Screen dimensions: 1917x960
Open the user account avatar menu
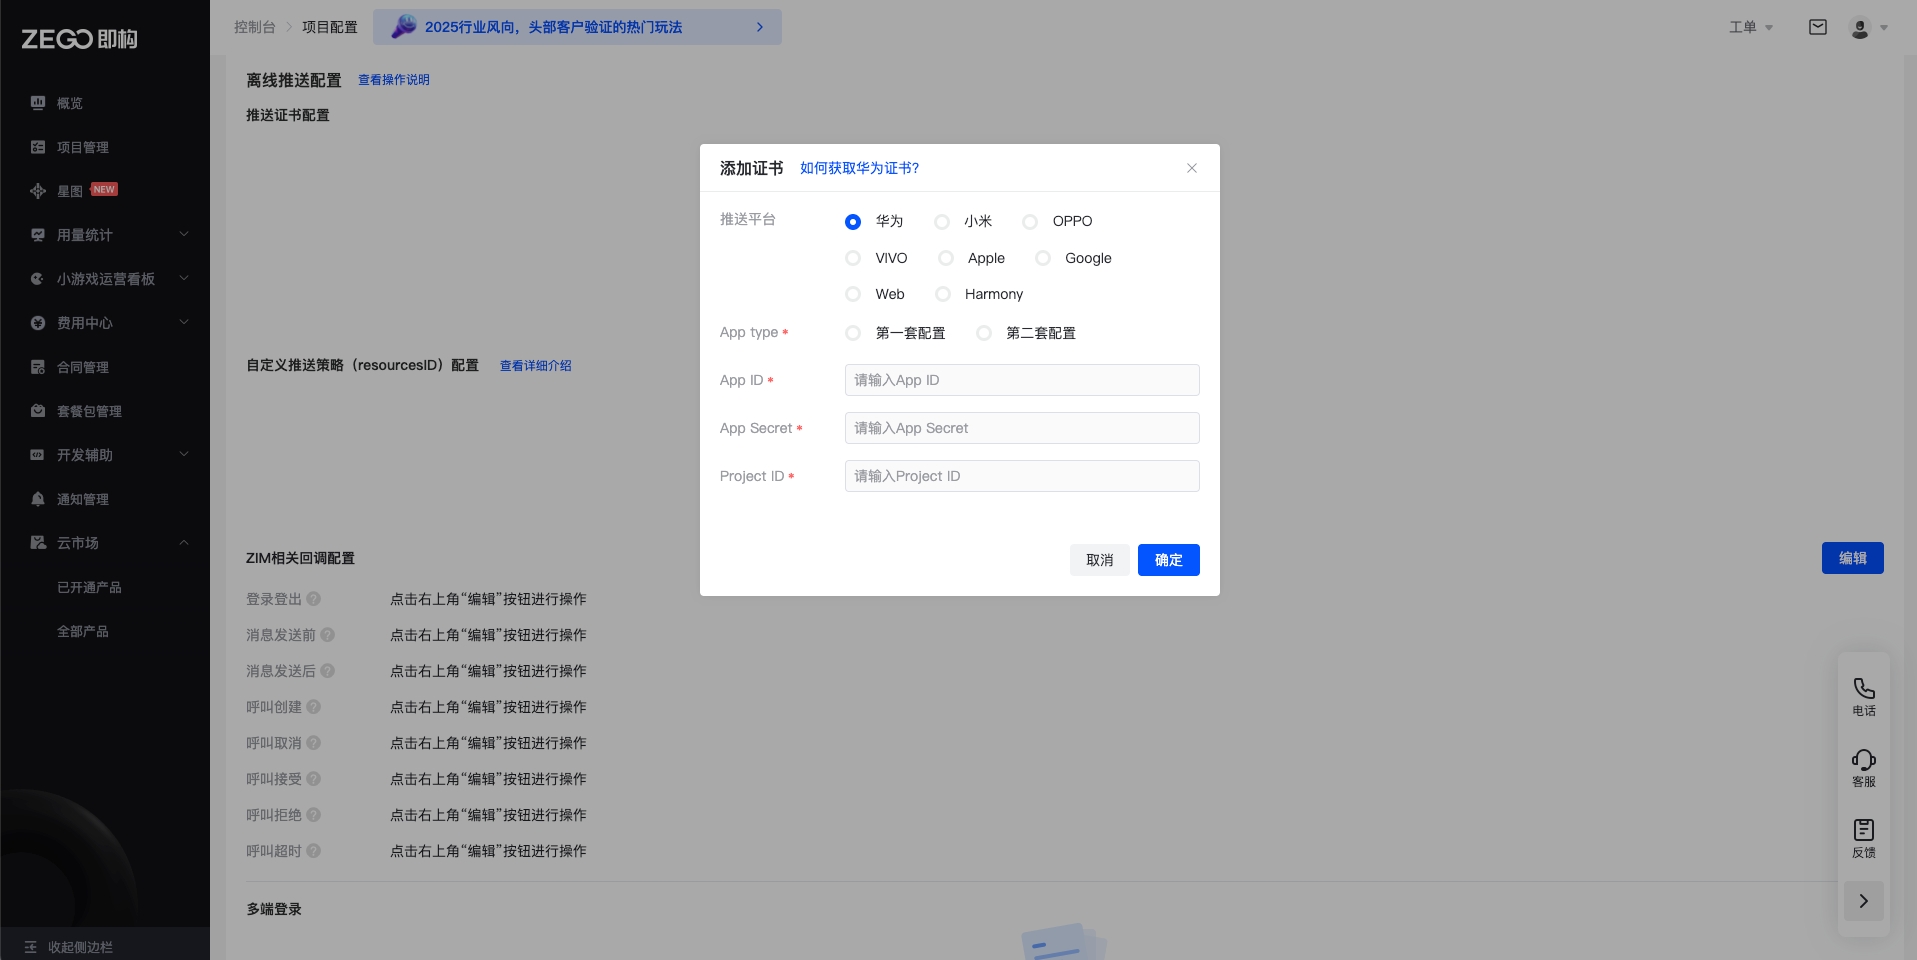(1867, 28)
